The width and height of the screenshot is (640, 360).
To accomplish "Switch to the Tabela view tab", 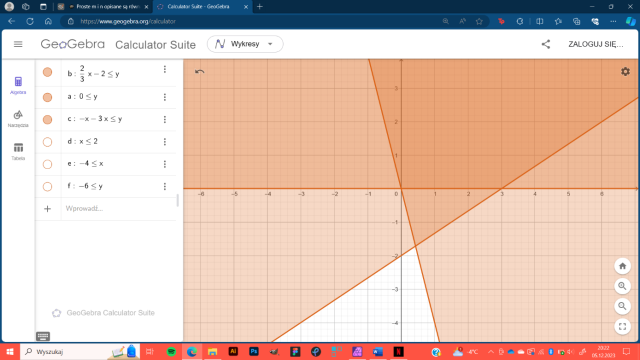I will click(18, 151).
